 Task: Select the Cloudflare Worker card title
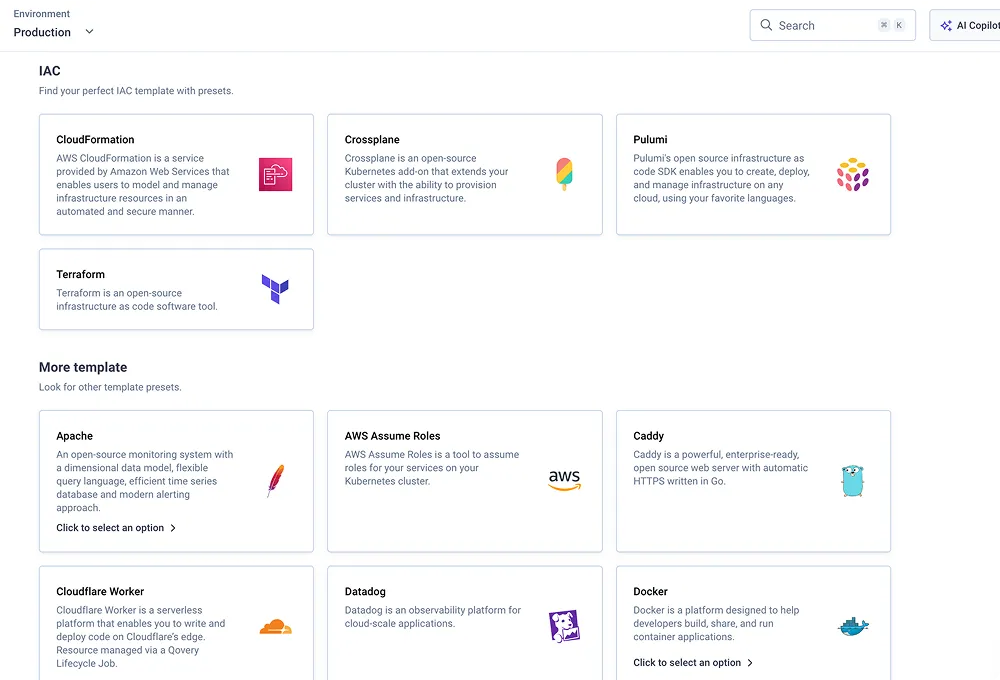[x=100, y=591]
